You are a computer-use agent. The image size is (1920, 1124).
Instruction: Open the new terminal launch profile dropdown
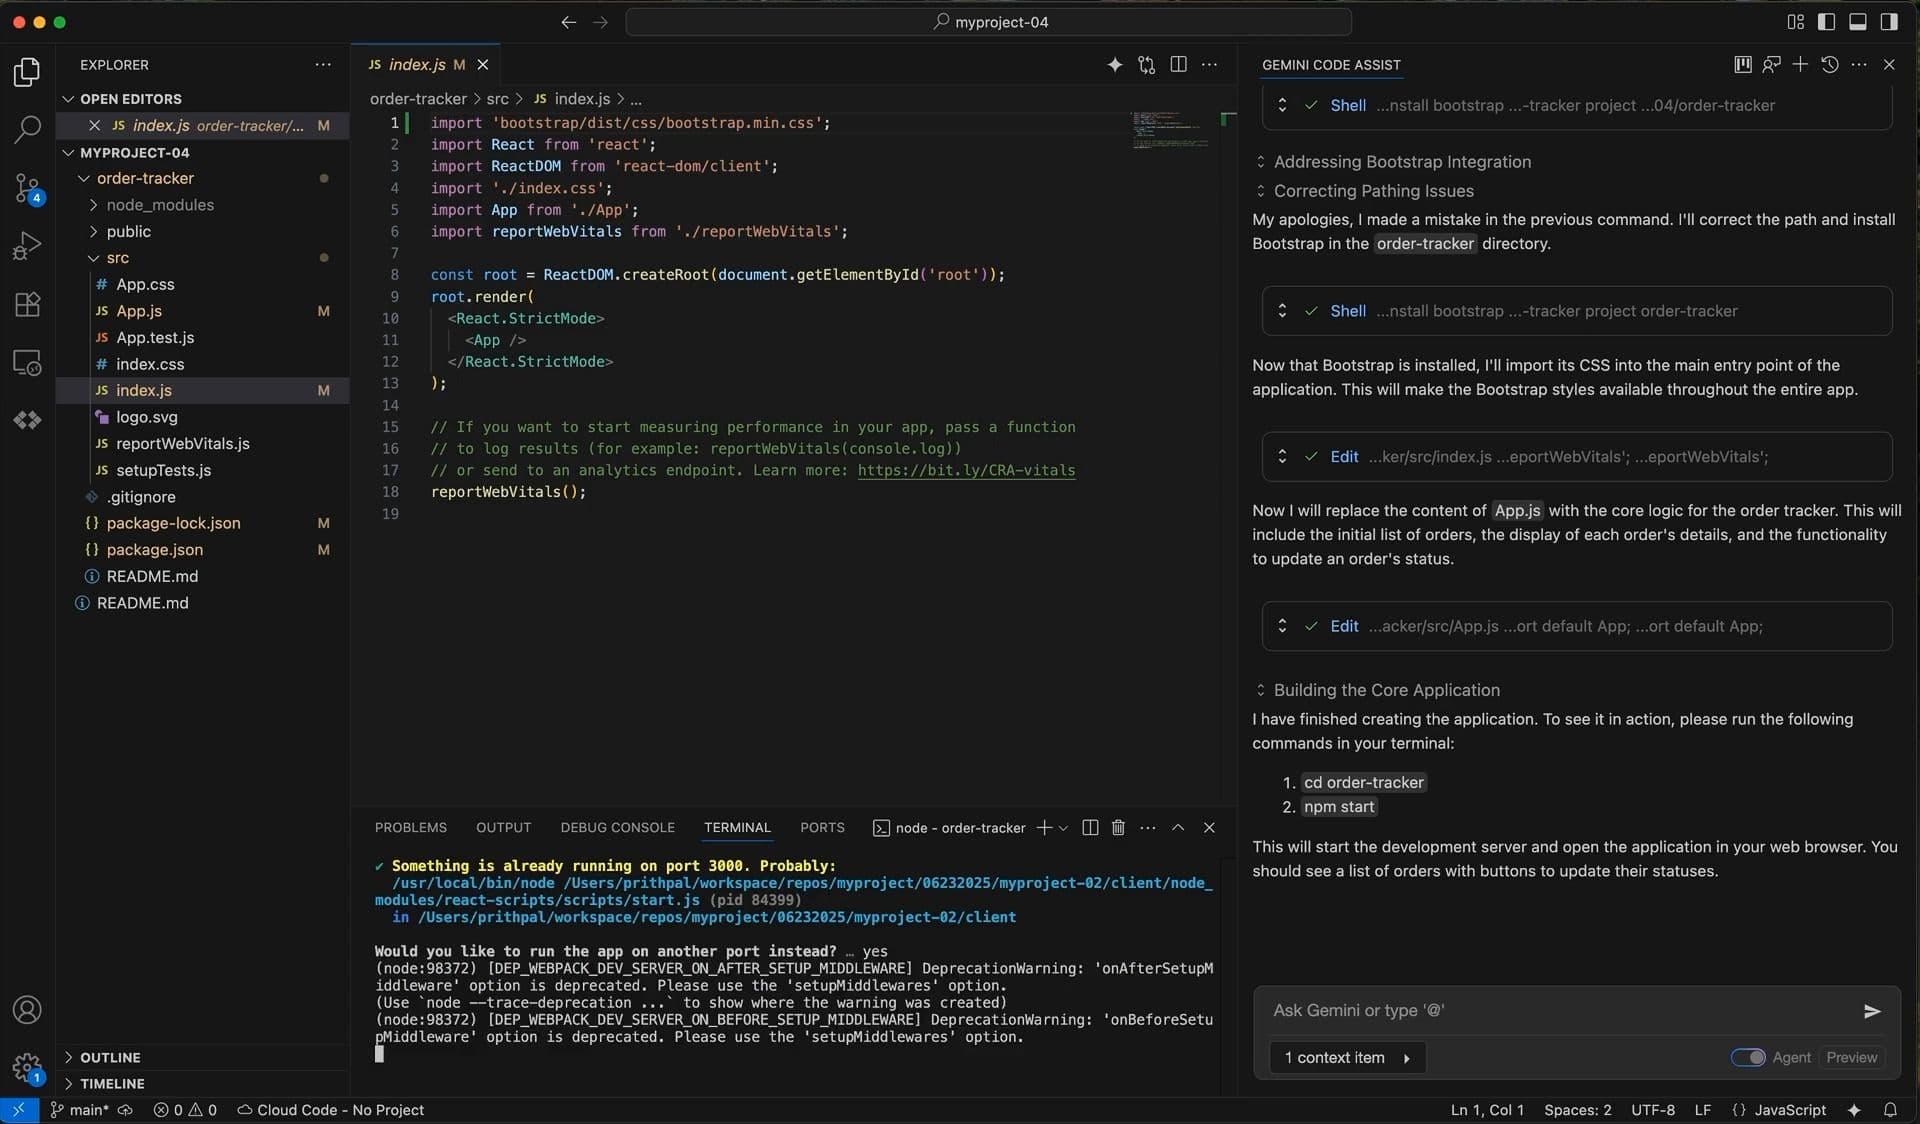pyautogui.click(x=1063, y=828)
